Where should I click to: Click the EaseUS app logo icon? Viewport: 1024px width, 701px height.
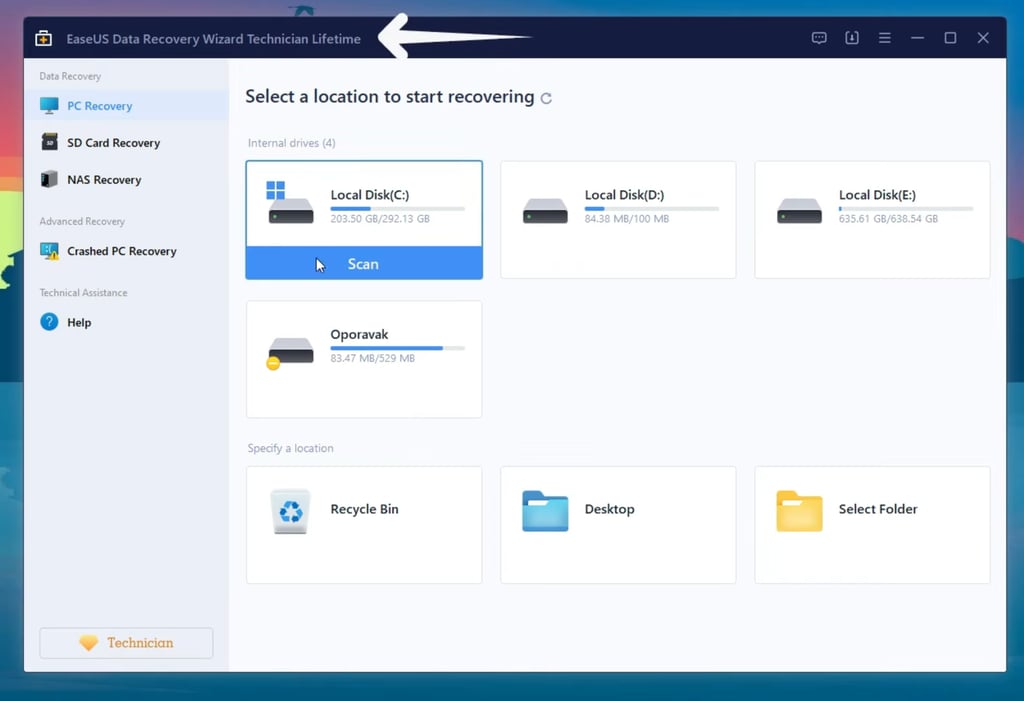pos(44,38)
